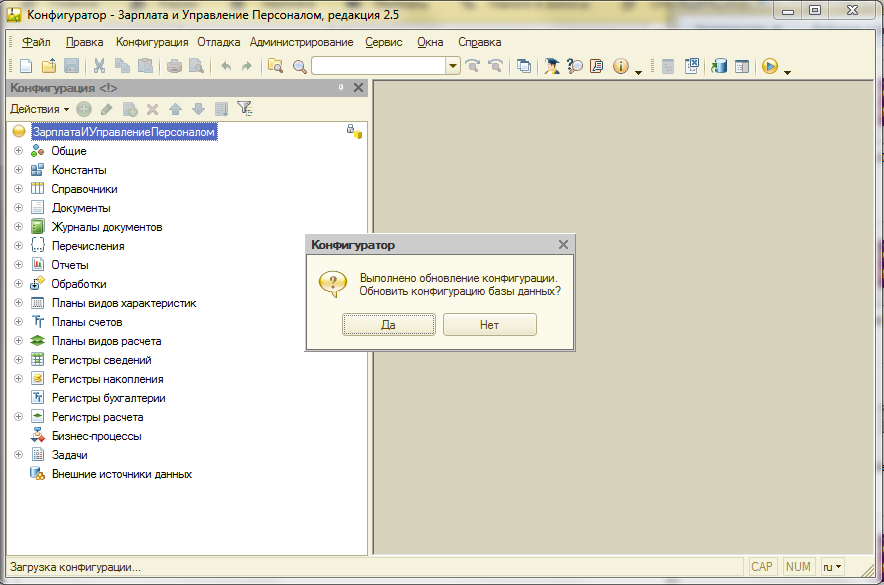
Task: Open the windows list icon
Action: tap(524, 66)
